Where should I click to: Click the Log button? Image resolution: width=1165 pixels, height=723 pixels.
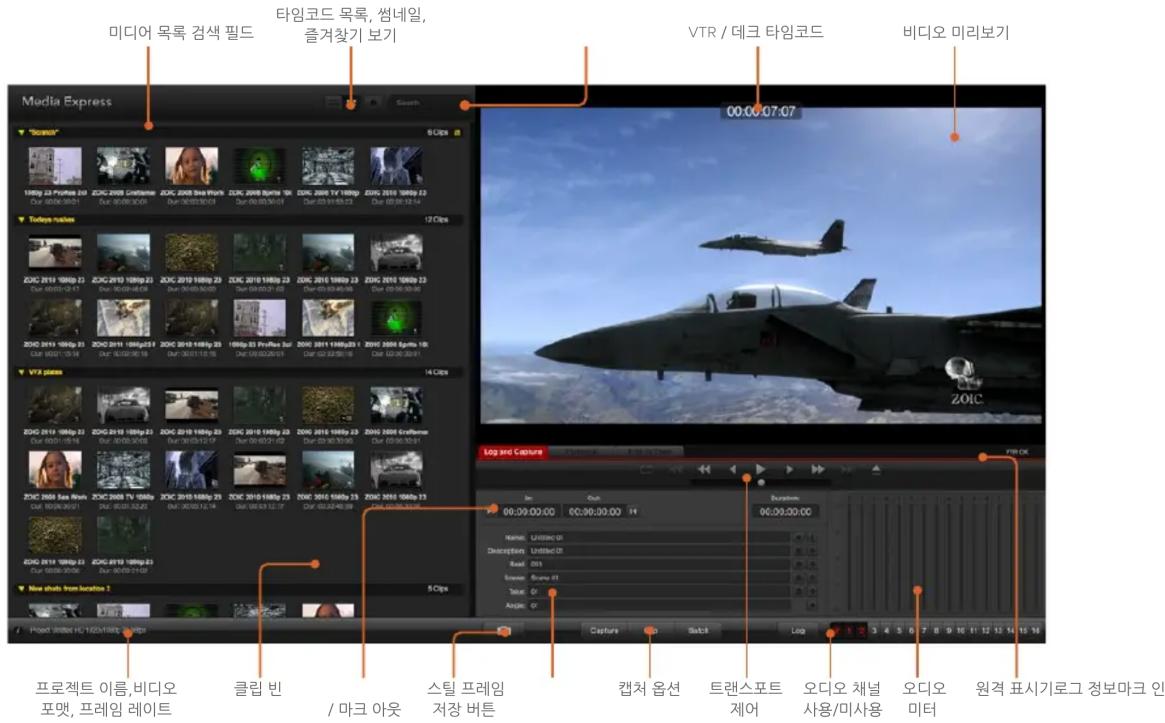point(798,631)
